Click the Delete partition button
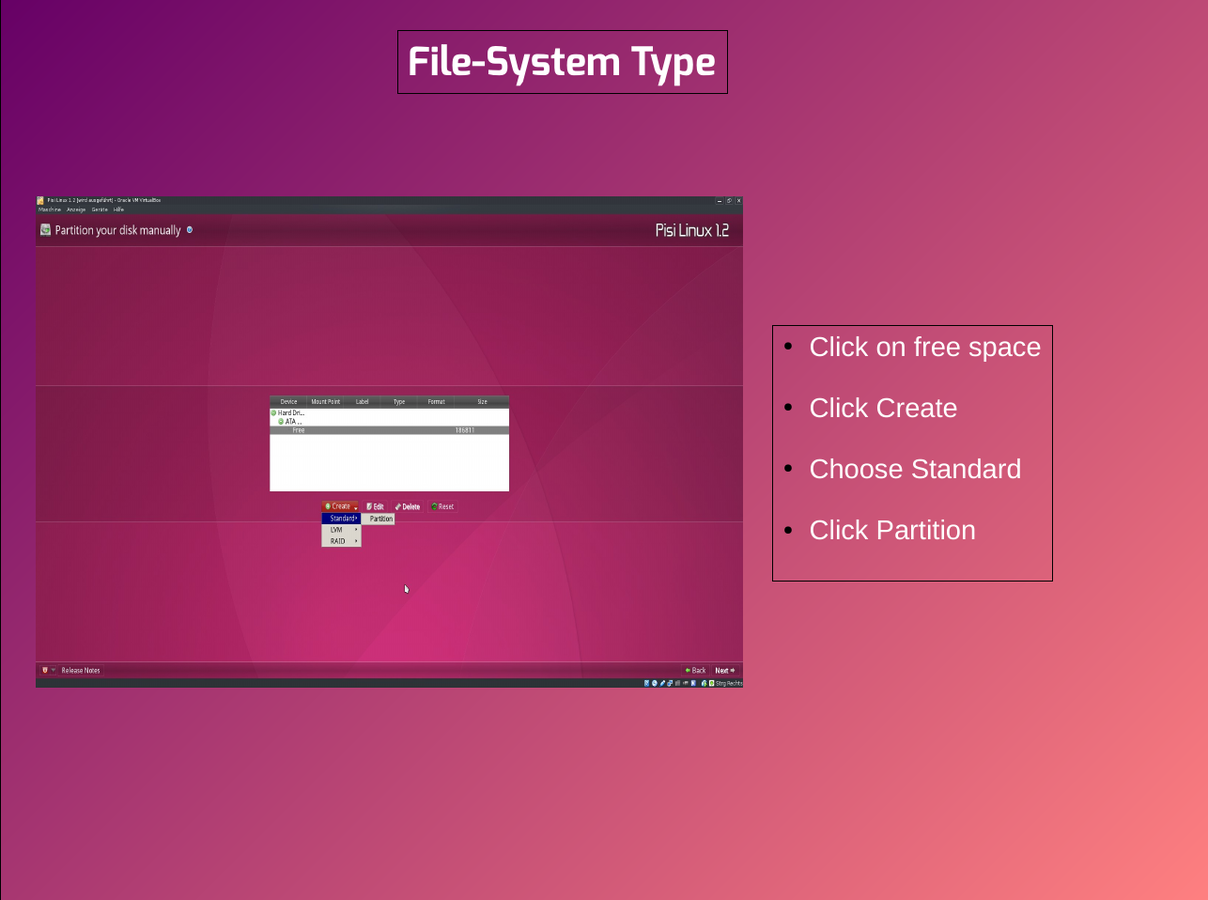The height and width of the screenshot is (900, 1208). point(407,507)
